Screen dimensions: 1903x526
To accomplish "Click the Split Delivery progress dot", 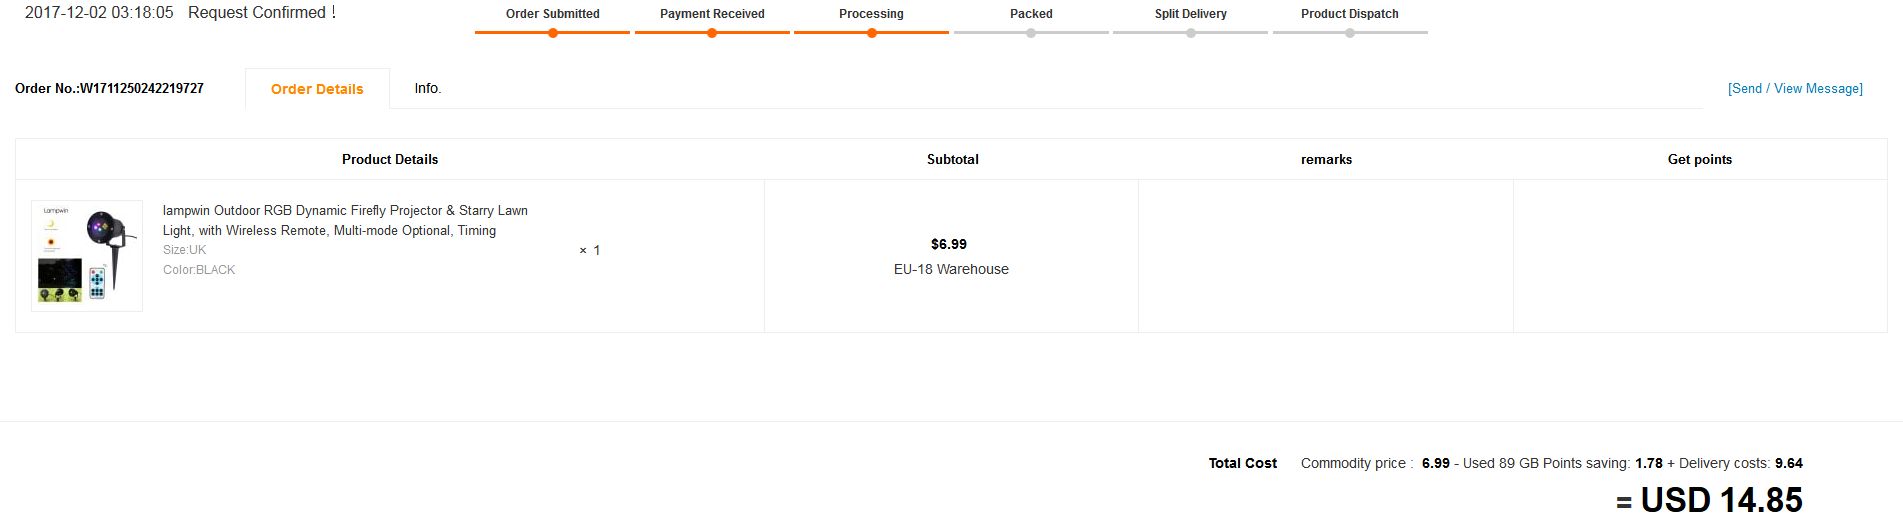I will [1191, 33].
